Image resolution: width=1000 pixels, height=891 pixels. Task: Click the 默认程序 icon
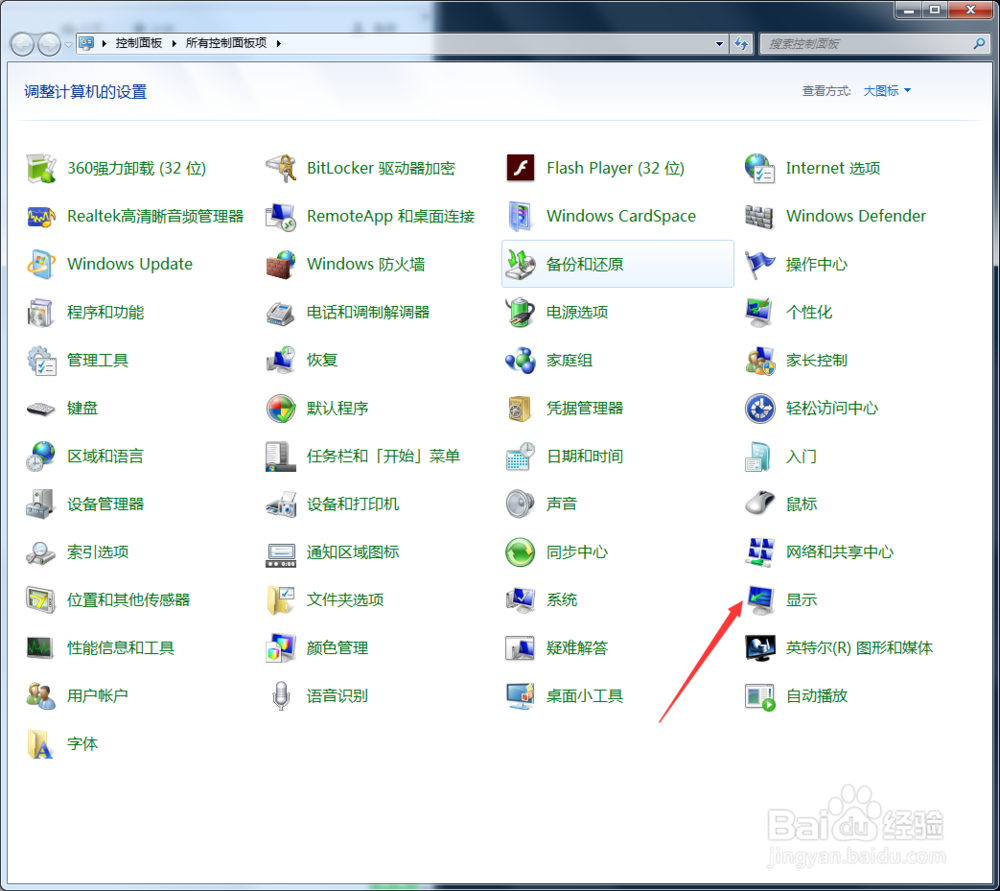[x=281, y=408]
